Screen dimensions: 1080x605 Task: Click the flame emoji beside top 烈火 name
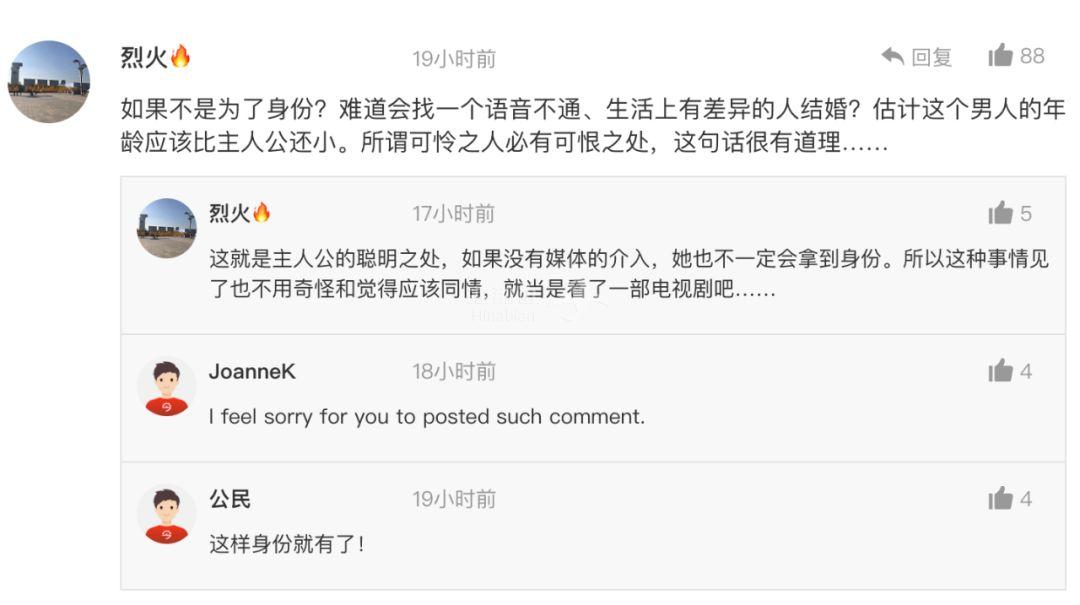click(x=180, y=56)
